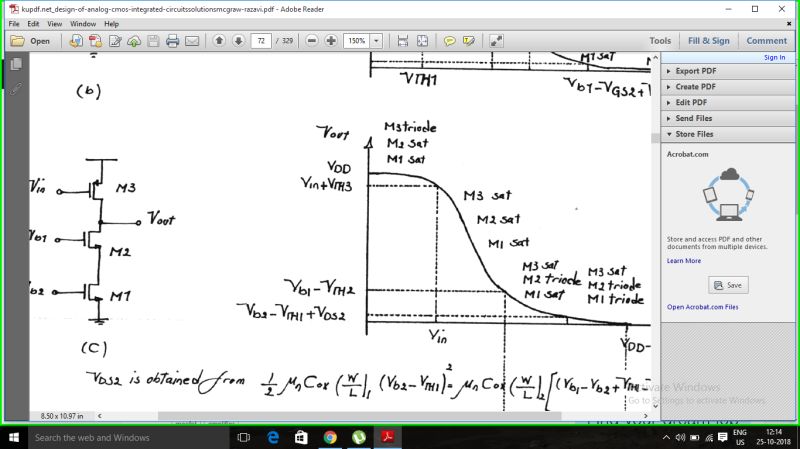Click the horizontal scrollbar thumb
Screen dimensions: 800x449
pos(360,416)
